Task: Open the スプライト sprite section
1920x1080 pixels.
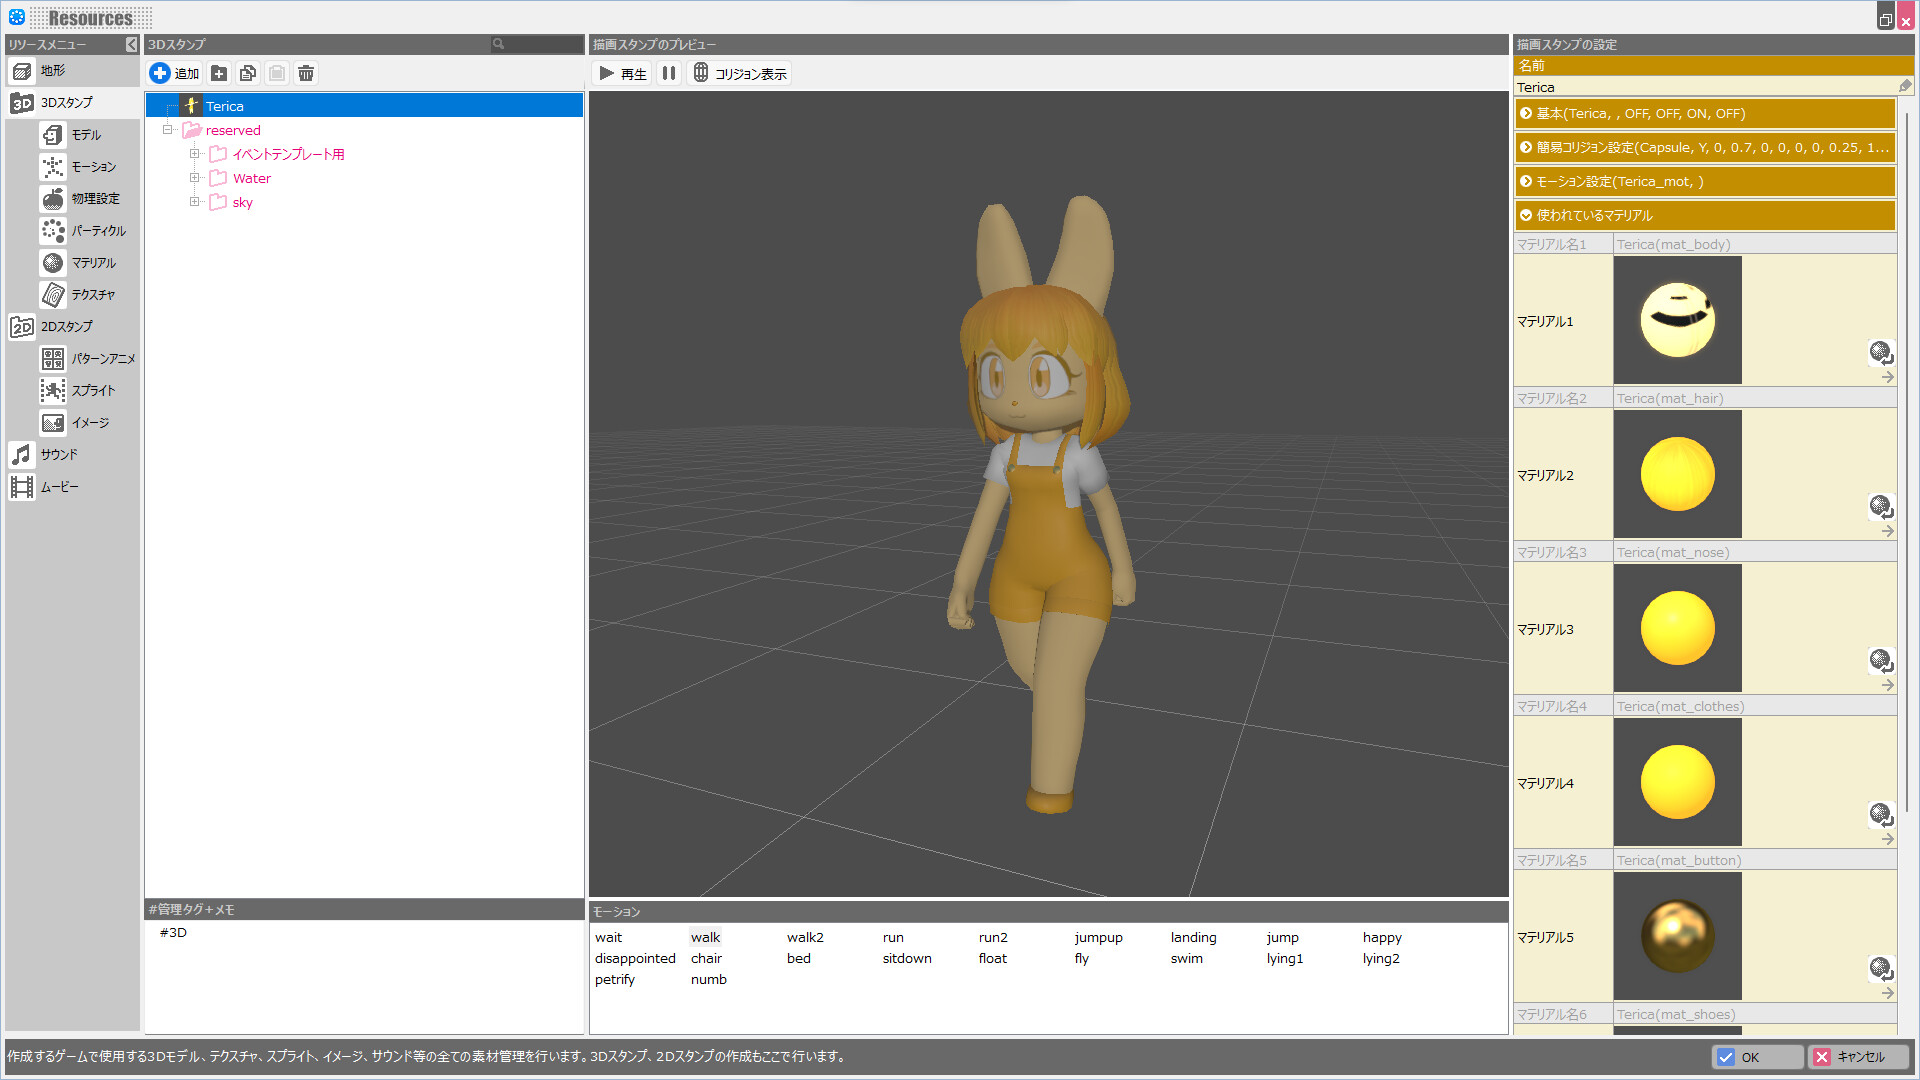Action: [92, 391]
